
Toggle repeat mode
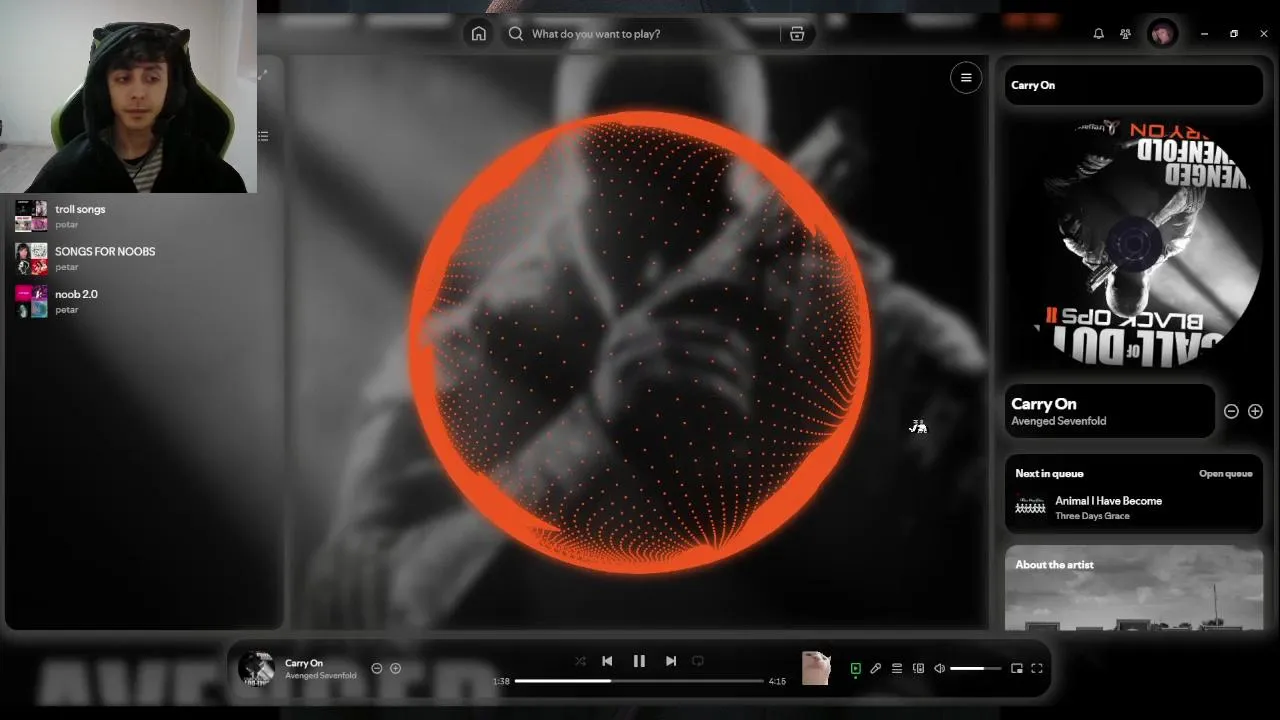698,661
